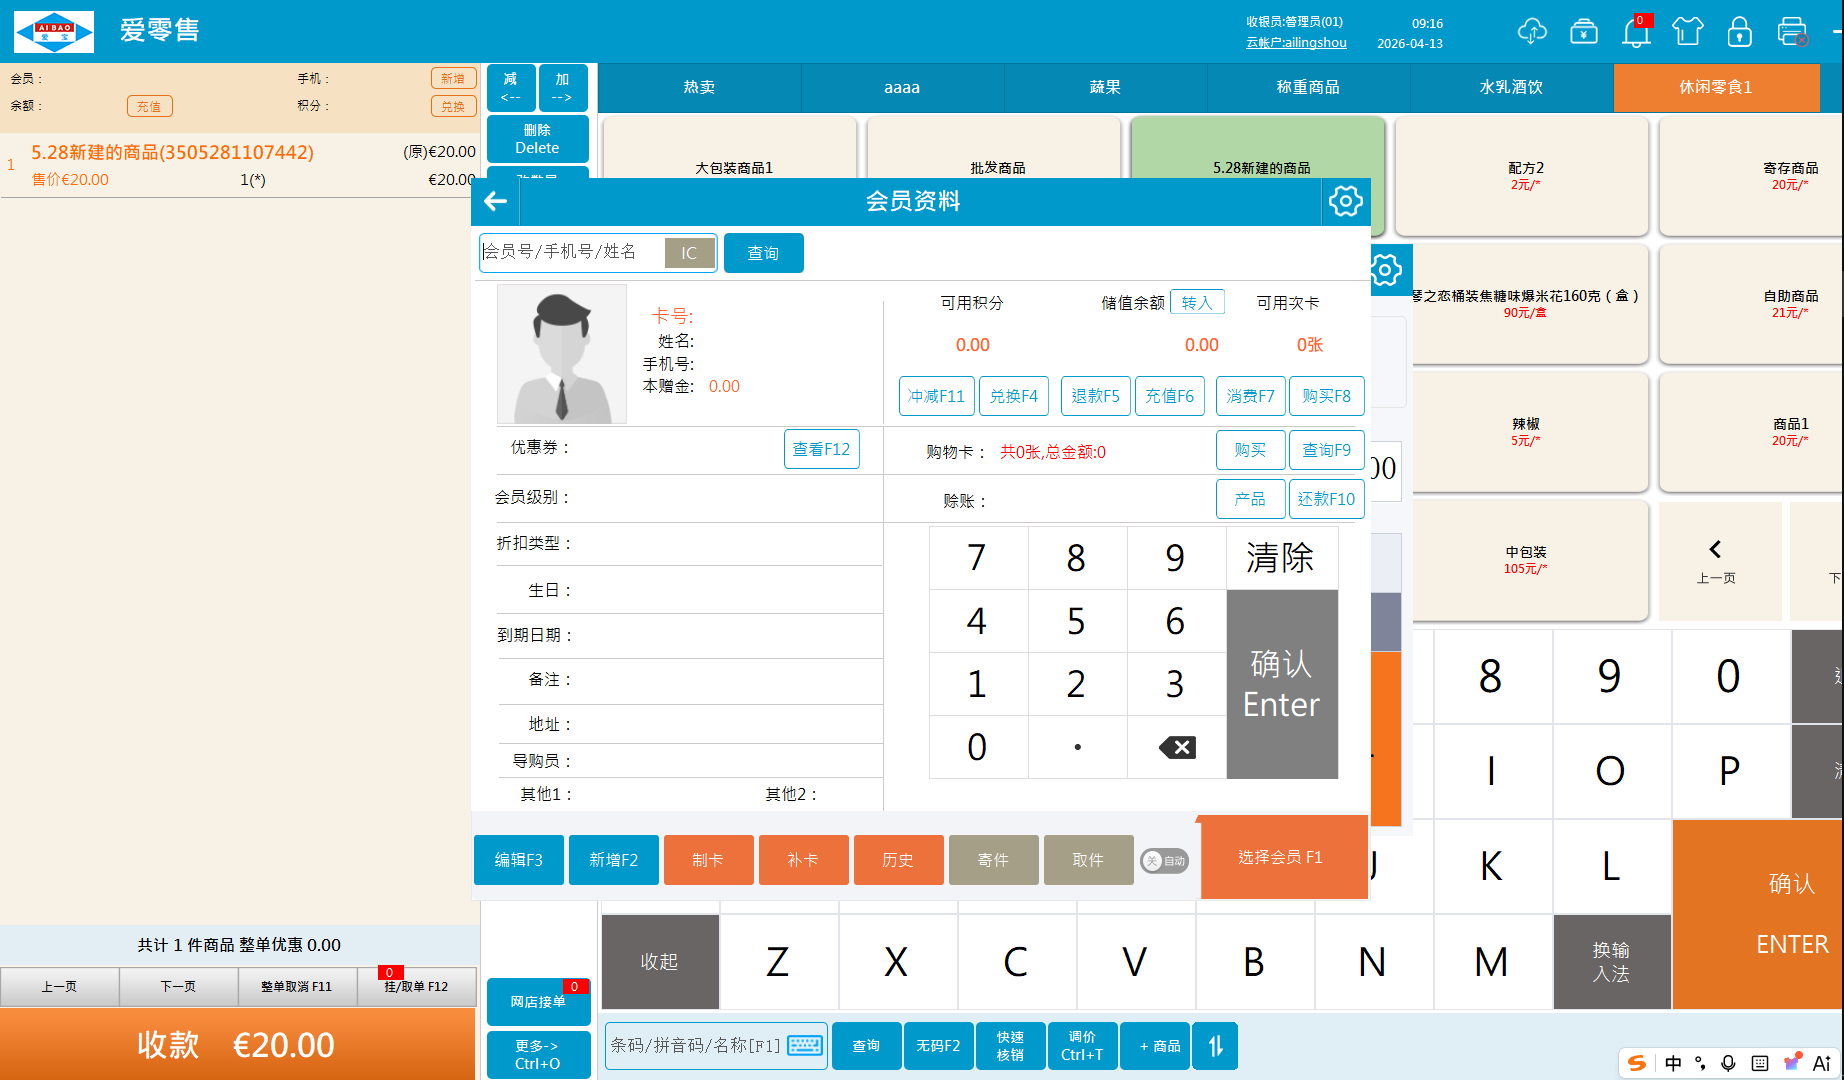Switch to the 水乳酒饮 category tab
The image size is (1844, 1080).
[1511, 87]
